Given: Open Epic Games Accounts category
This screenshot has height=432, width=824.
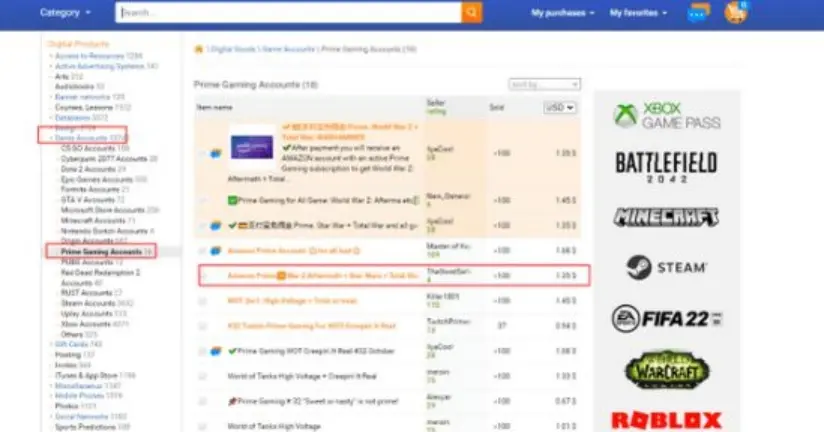Looking at the screenshot, I should pyautogui.click(x=97, y=179).
